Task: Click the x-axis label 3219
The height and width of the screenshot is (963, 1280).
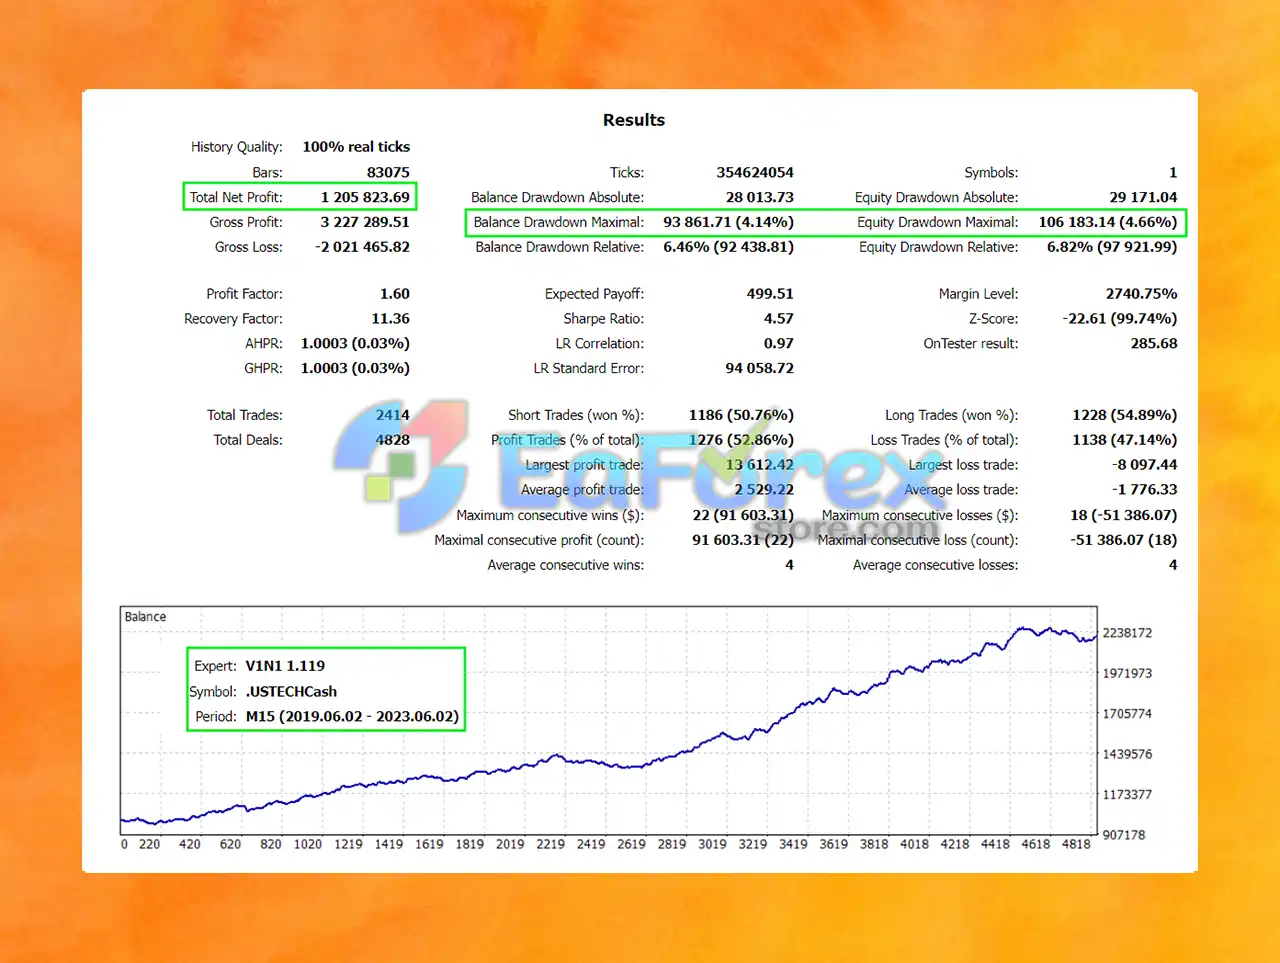Action: pyautogui.click(x=753, y=844)
